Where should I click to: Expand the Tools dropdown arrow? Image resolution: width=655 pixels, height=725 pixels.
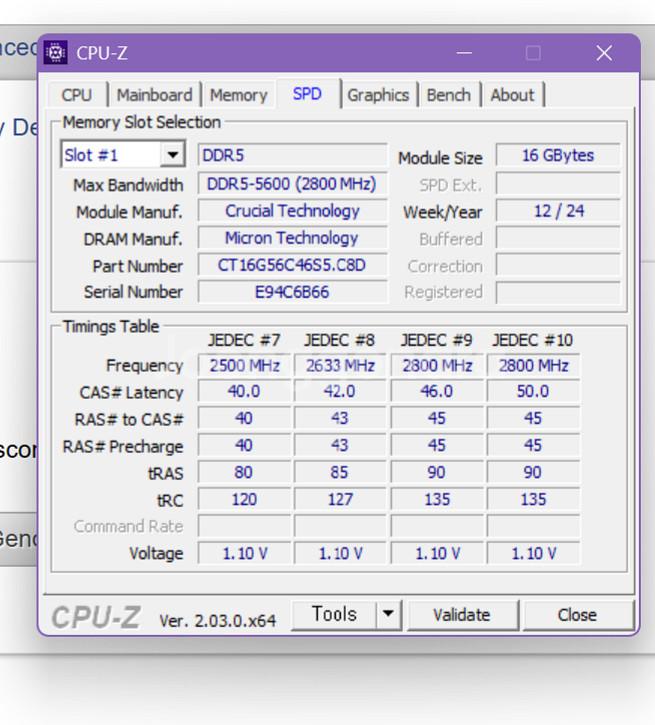point(388,614)
